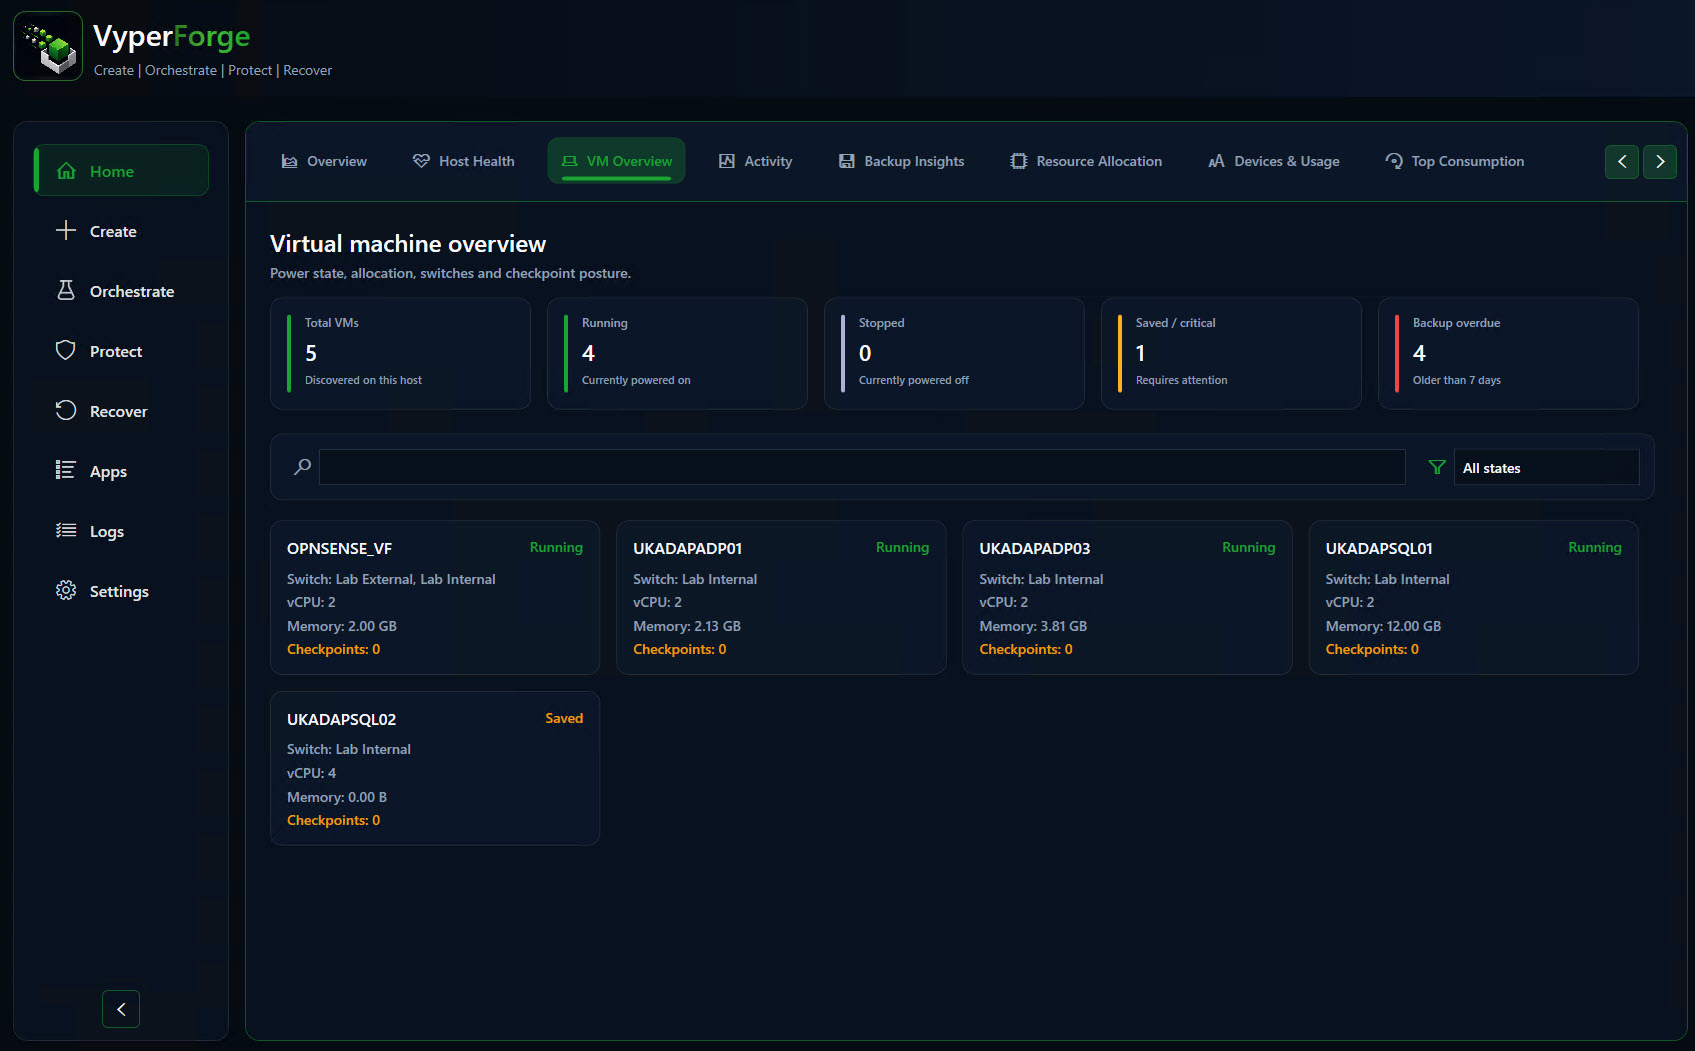Open the All states filter dropdown
This screenshot has width=1695, height=1051.
[x=1546, y=468]
